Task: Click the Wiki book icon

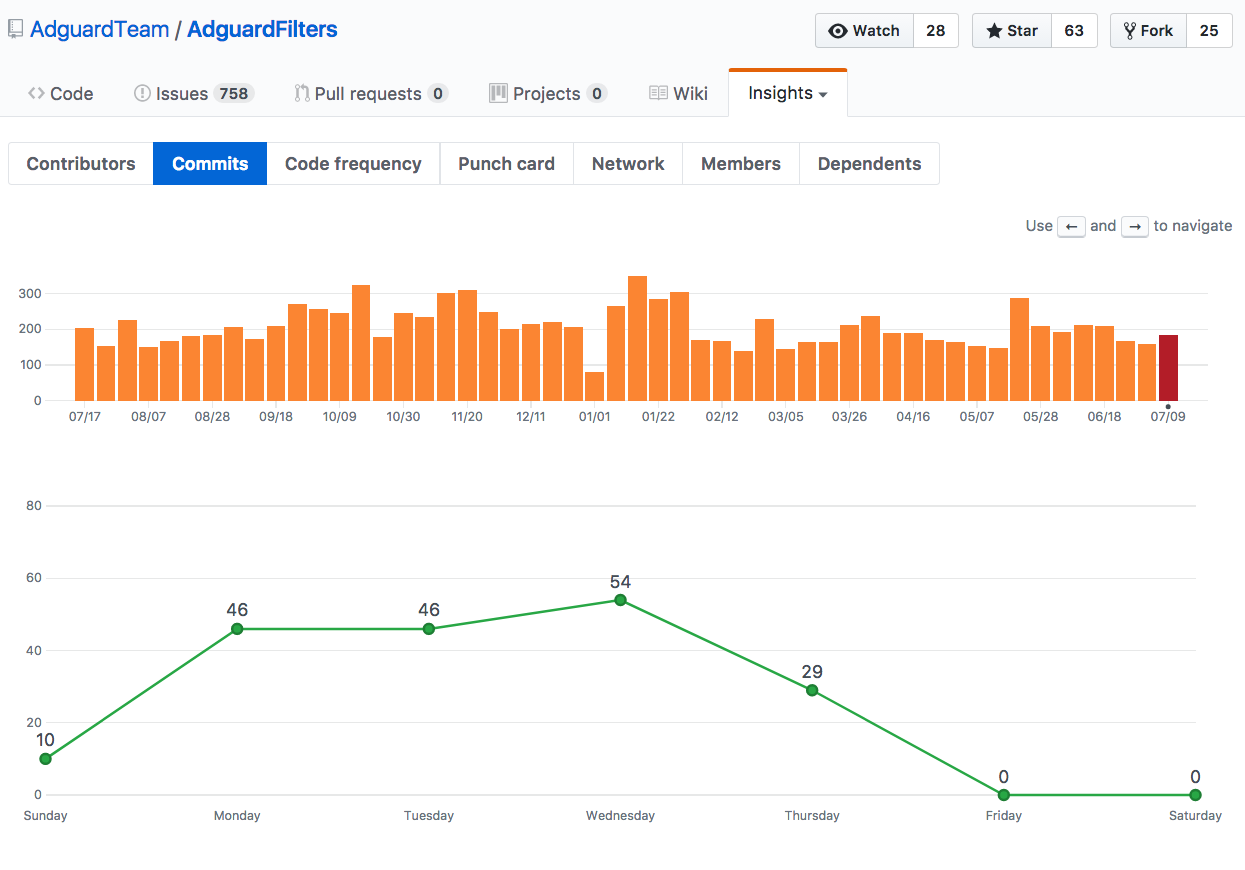Action: tap(658, 93)
